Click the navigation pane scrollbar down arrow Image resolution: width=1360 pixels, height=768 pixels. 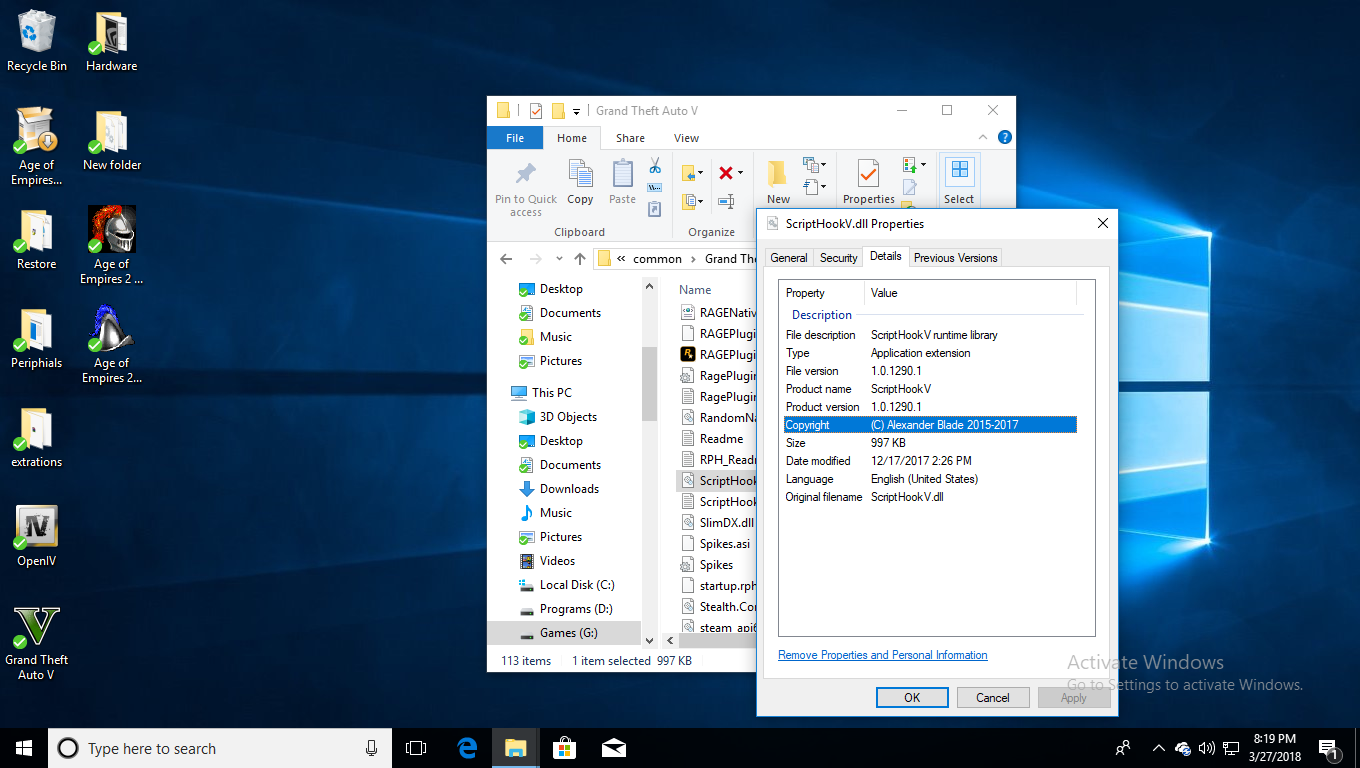pos(649,640)
